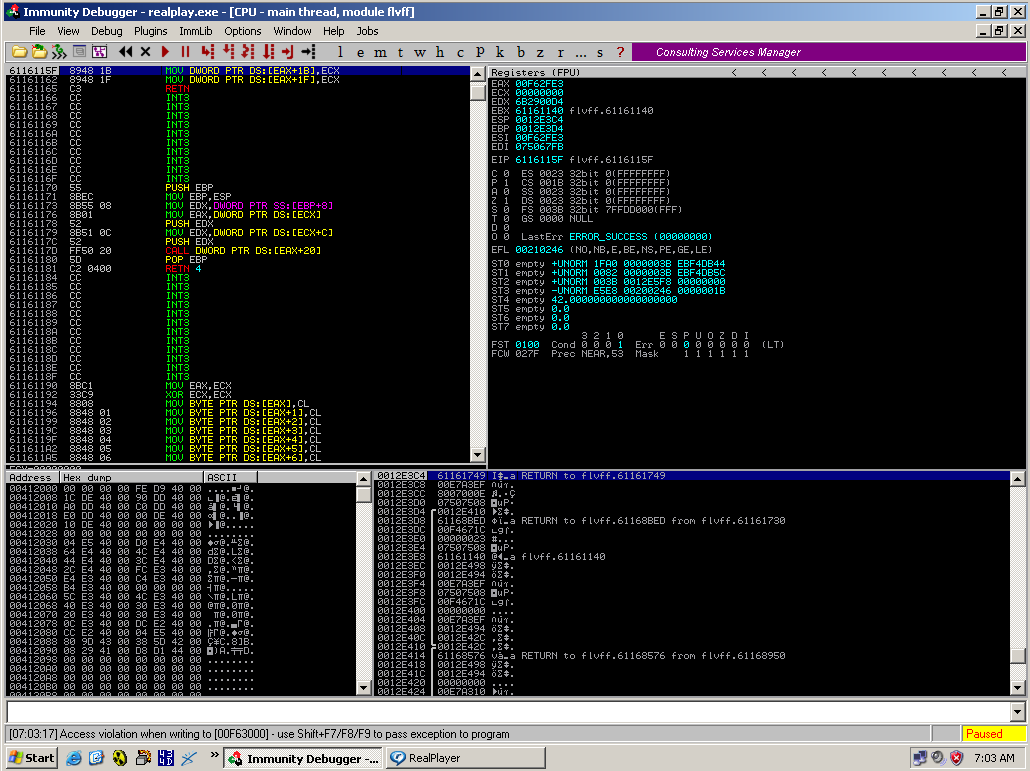Open the Jobs menu

367,31
